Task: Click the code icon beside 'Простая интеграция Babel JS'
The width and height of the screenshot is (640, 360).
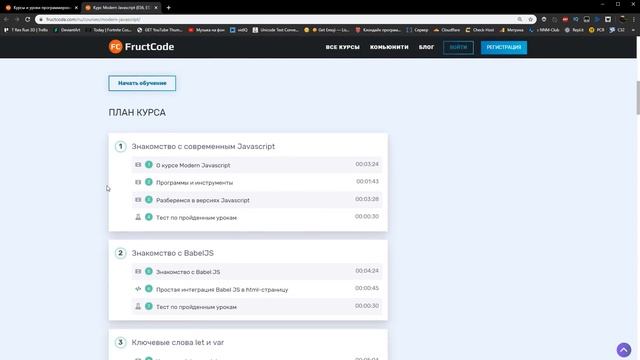Action: tap(138, 289)
